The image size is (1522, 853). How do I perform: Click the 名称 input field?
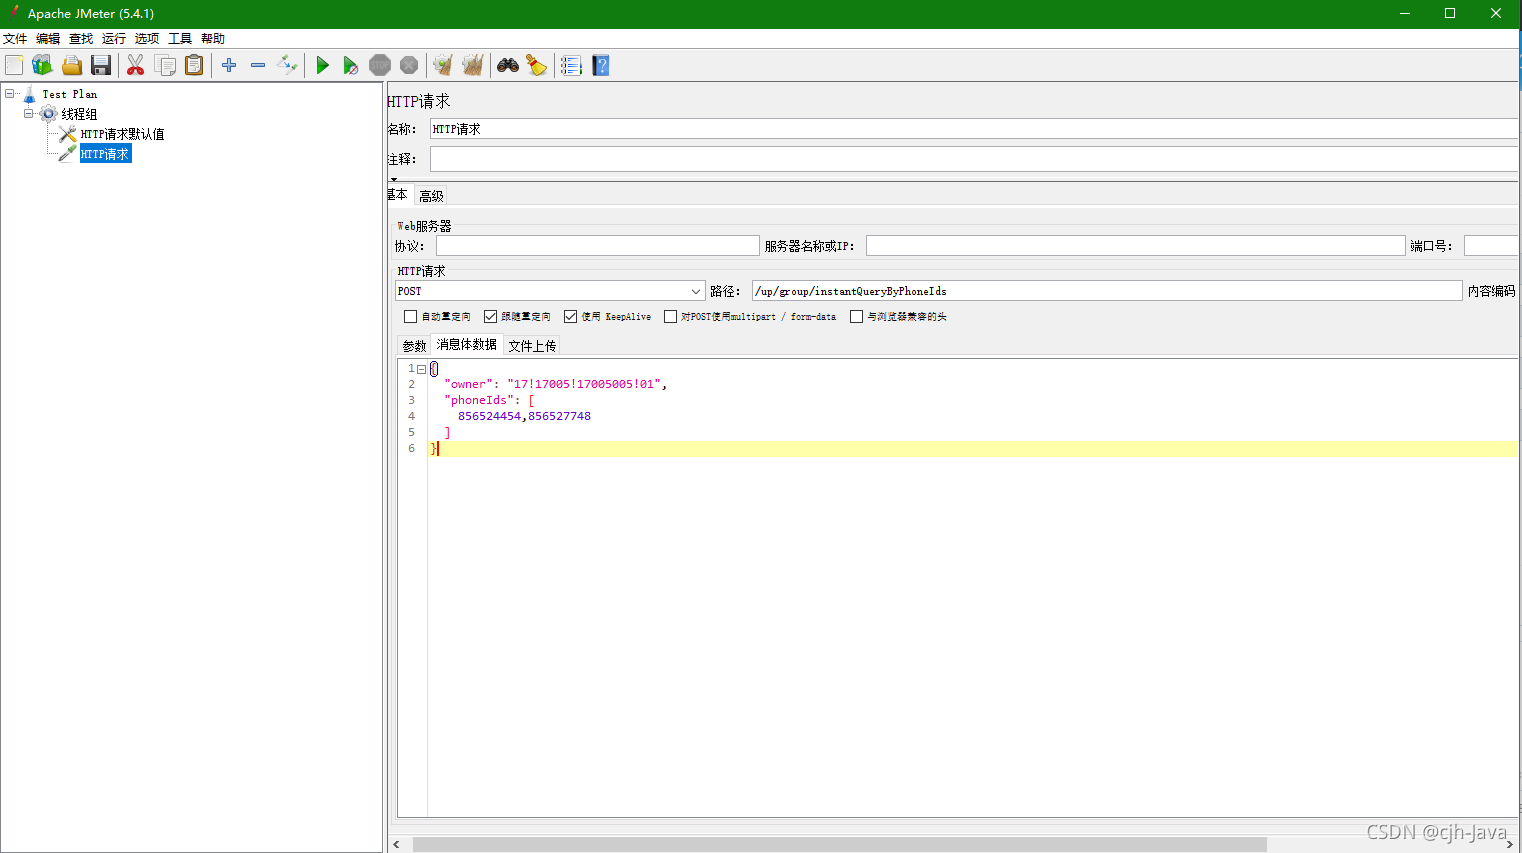pyautogui.click(x=974, y=129)
